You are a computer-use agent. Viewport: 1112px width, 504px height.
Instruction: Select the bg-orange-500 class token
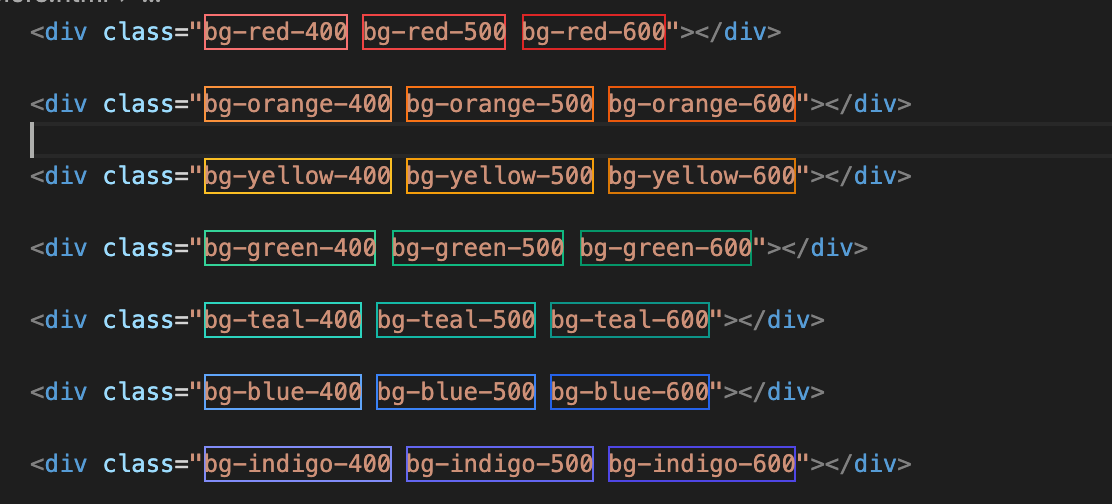pos(500,104)
